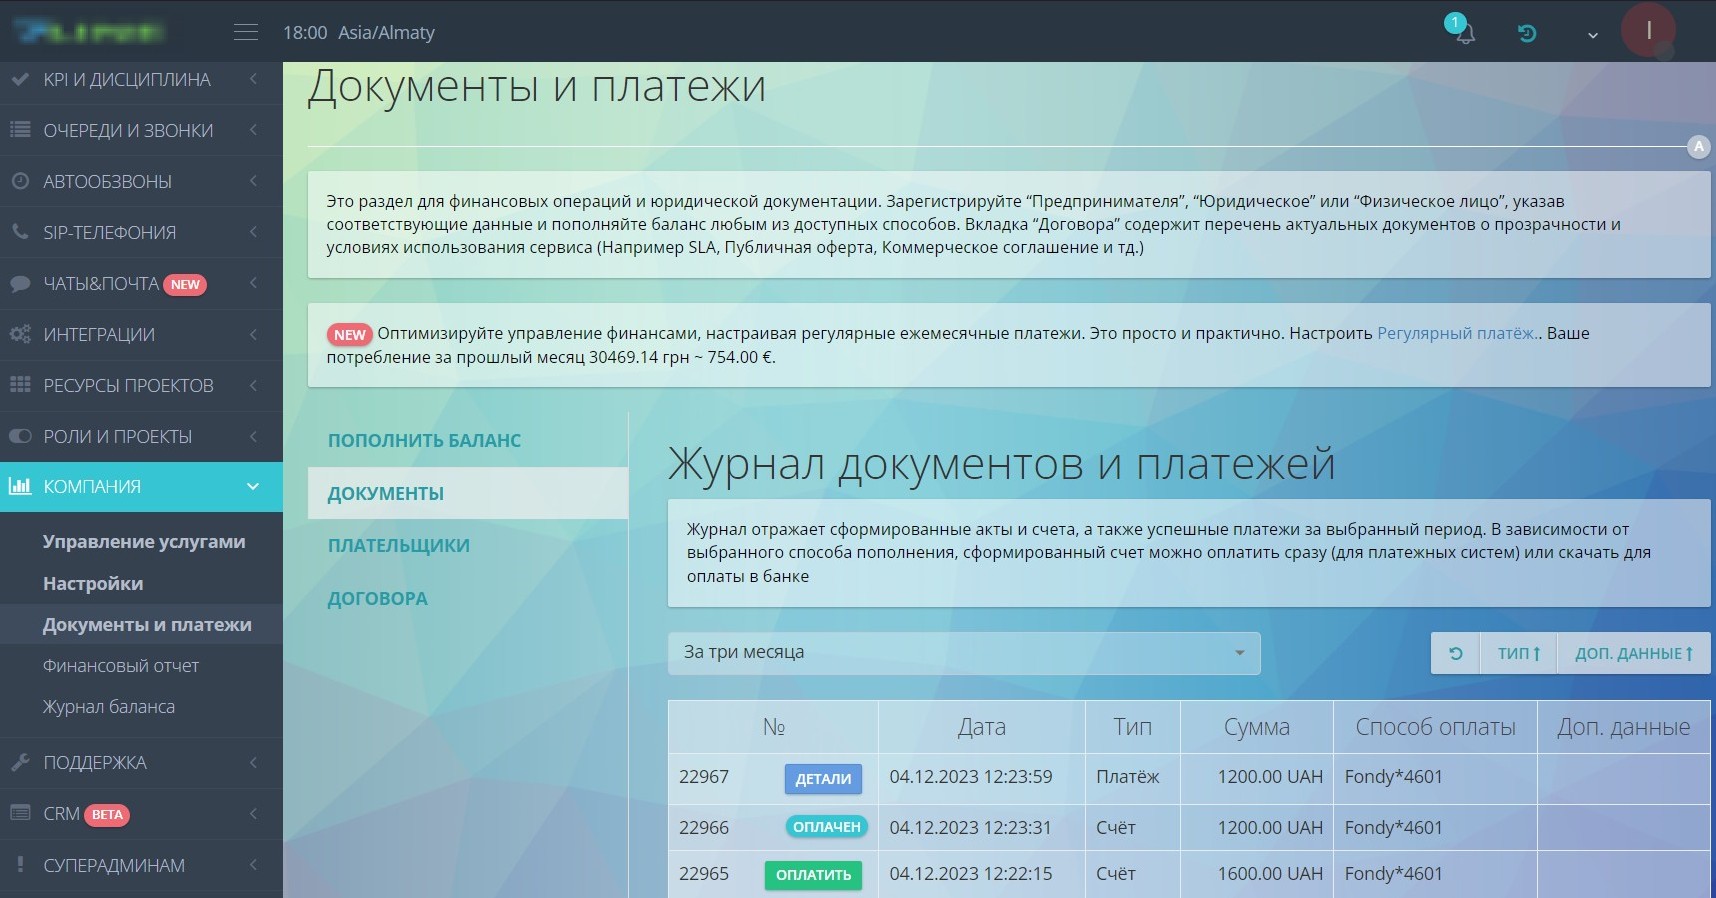Viewport: 1716px width, 898px height.
Task: Click the CRM sidebar icon
Action: 20,813
